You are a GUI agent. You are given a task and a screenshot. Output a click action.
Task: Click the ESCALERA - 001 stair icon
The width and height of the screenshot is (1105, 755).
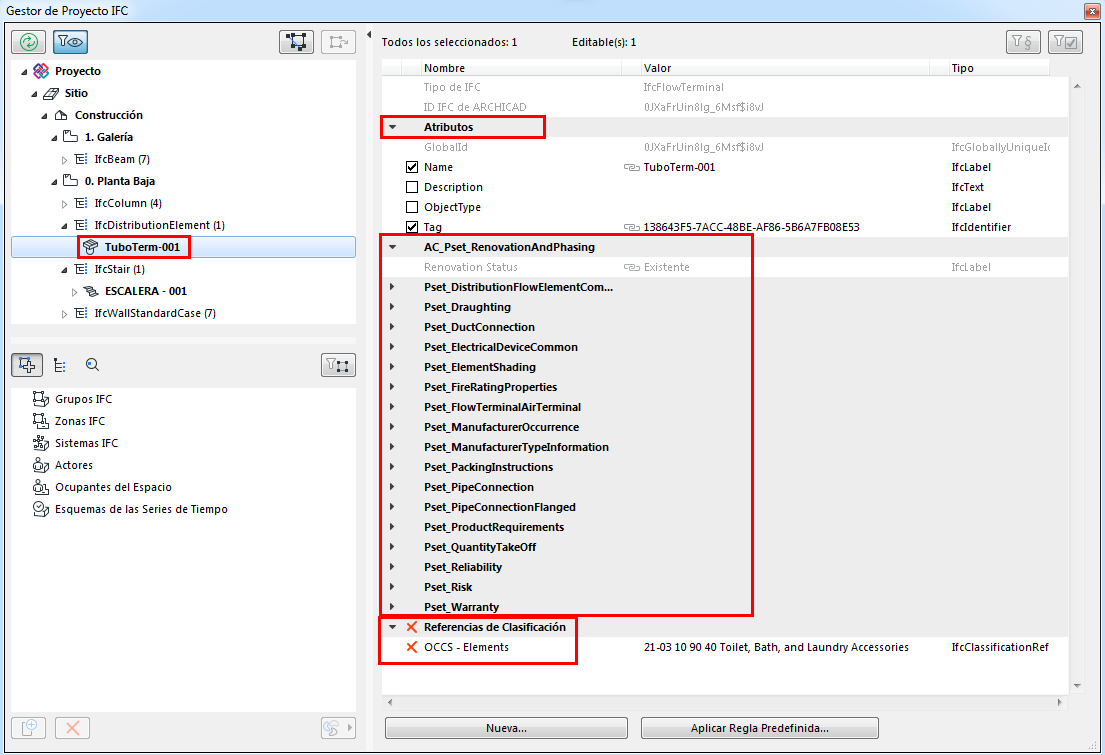[x=91, y=291]
